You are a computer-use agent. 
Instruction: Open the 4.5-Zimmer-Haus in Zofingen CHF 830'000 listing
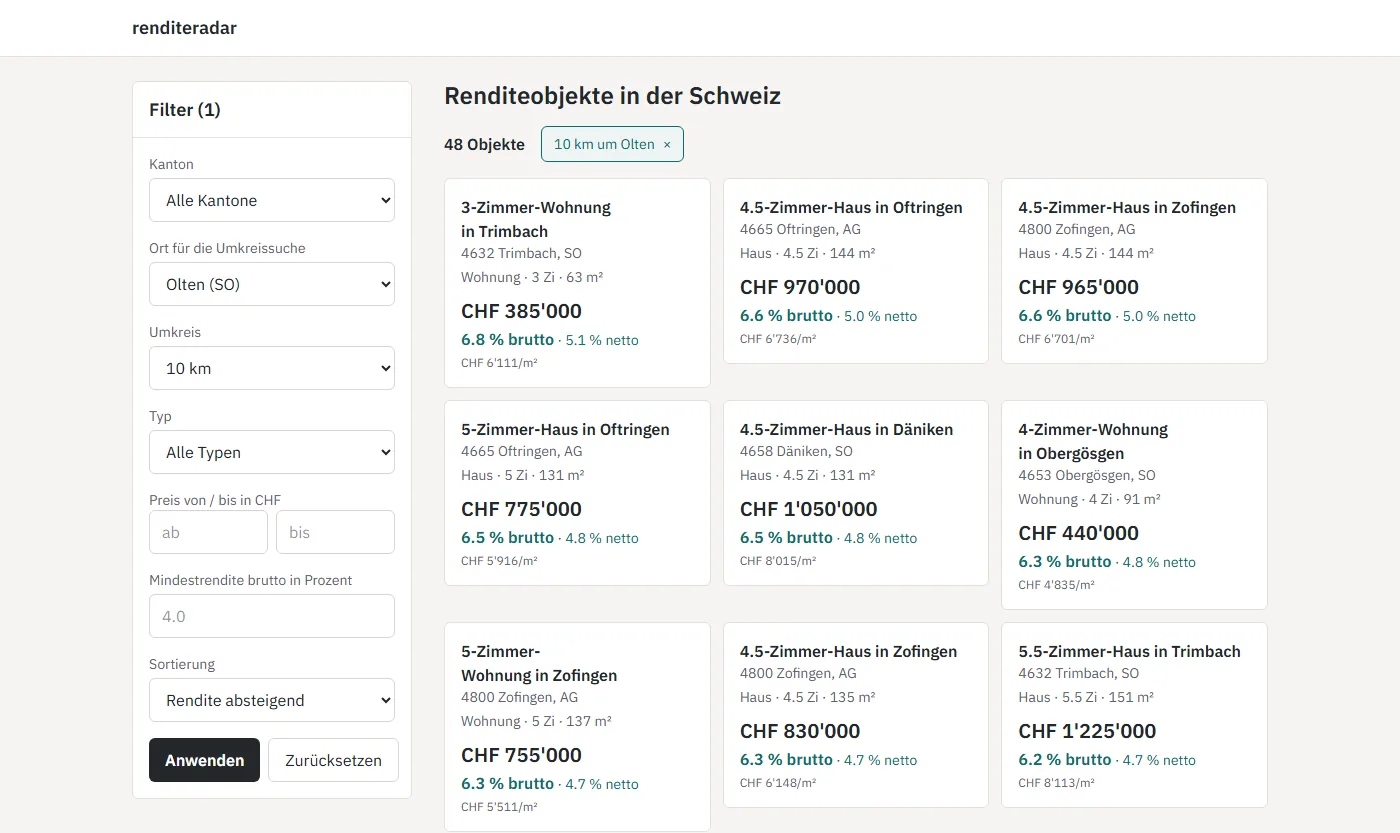tap(856, 715)
